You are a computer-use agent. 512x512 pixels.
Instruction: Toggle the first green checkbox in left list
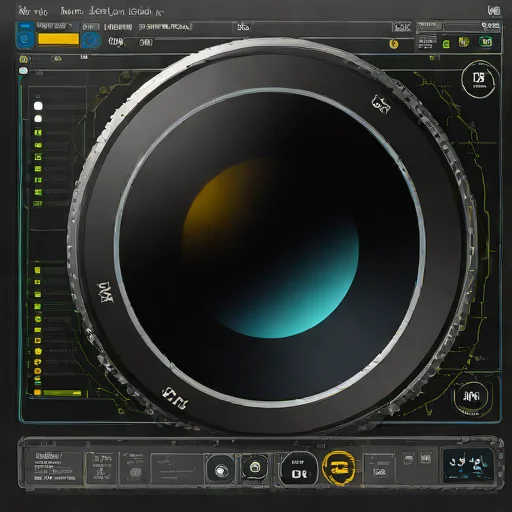(x=38, y=133)
